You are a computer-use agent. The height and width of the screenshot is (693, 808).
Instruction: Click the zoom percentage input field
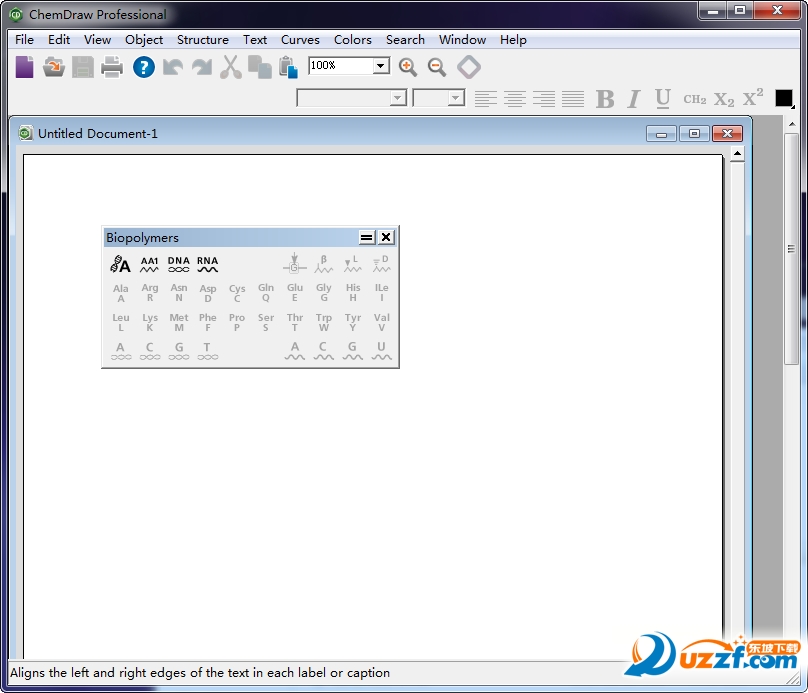coord(341,66)
